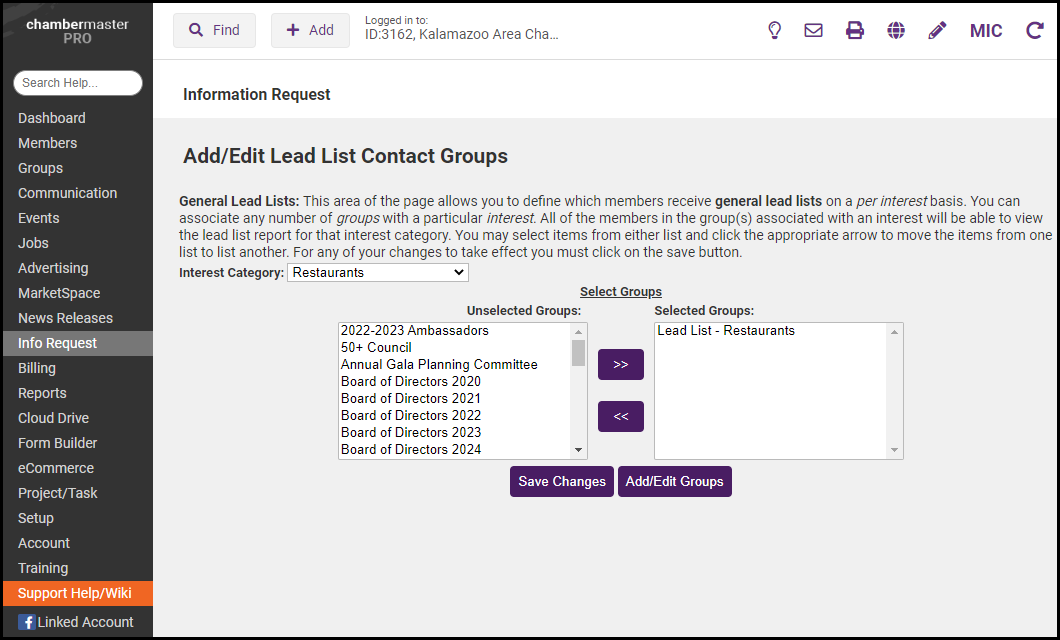Screen dimensions: 1060x640
Task: Go to Dashboard in sidebar
Action: coord(52,118)
